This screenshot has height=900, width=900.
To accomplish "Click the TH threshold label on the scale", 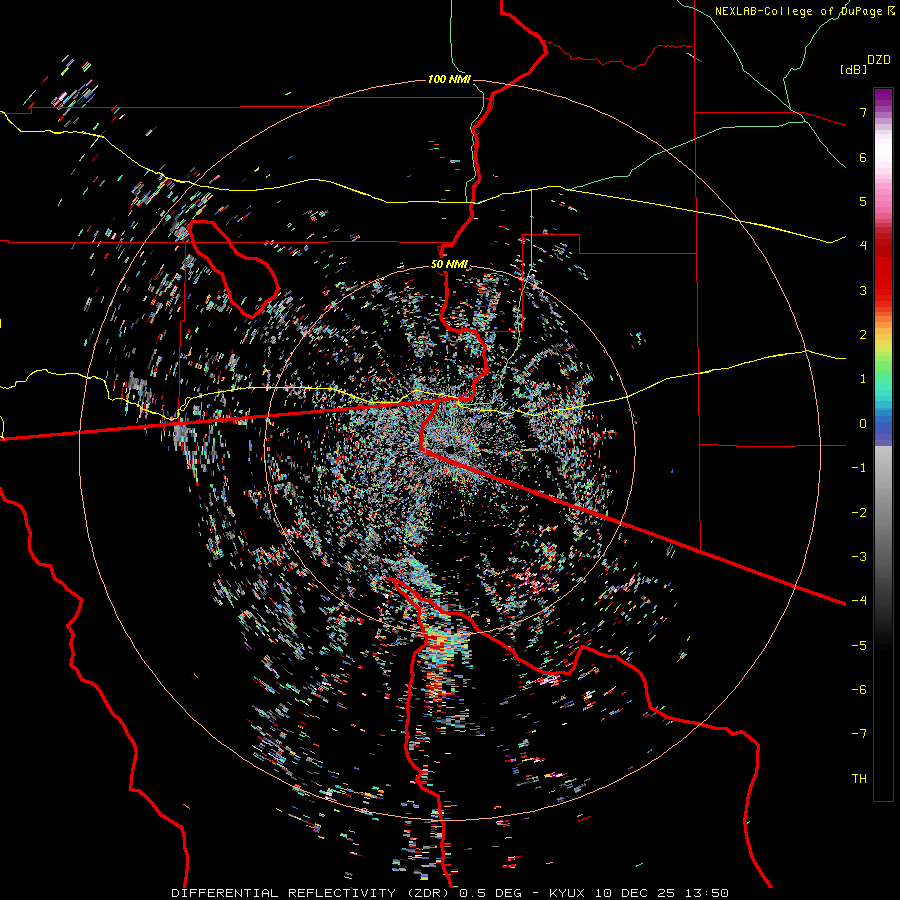I will pos(859,779).
